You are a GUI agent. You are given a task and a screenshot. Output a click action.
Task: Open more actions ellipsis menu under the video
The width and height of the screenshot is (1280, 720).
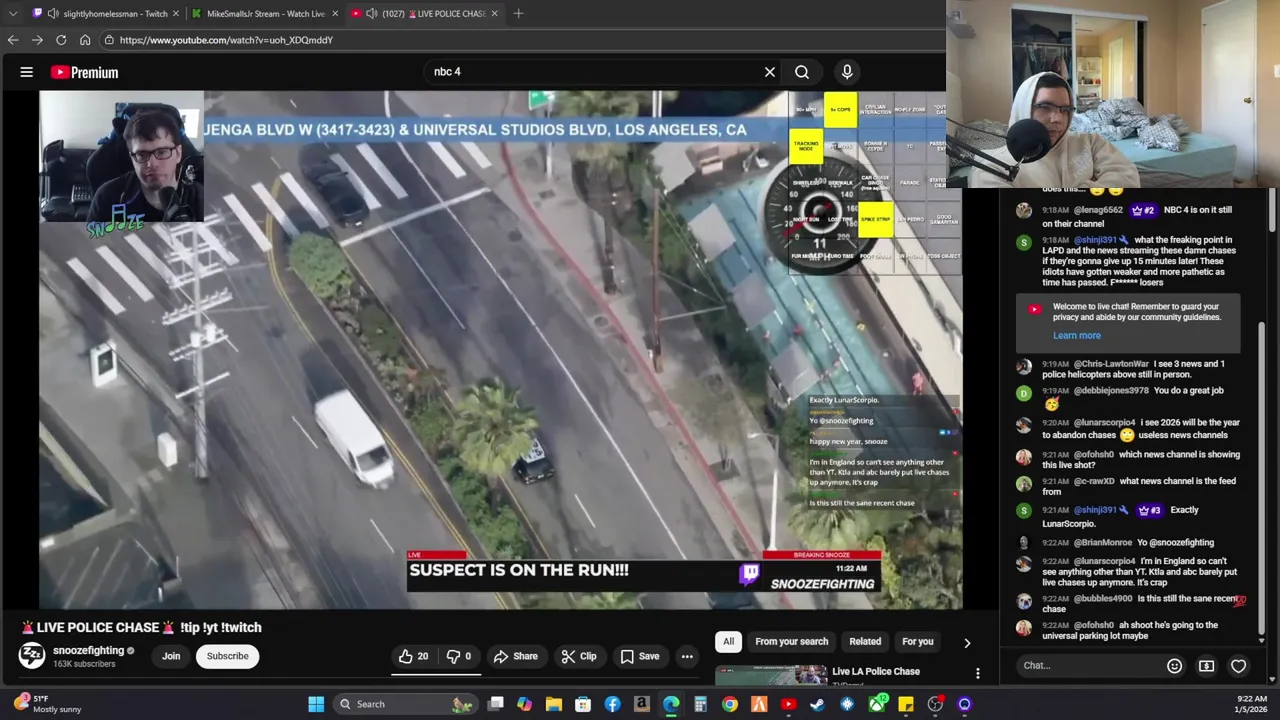(x=687, y=656)
